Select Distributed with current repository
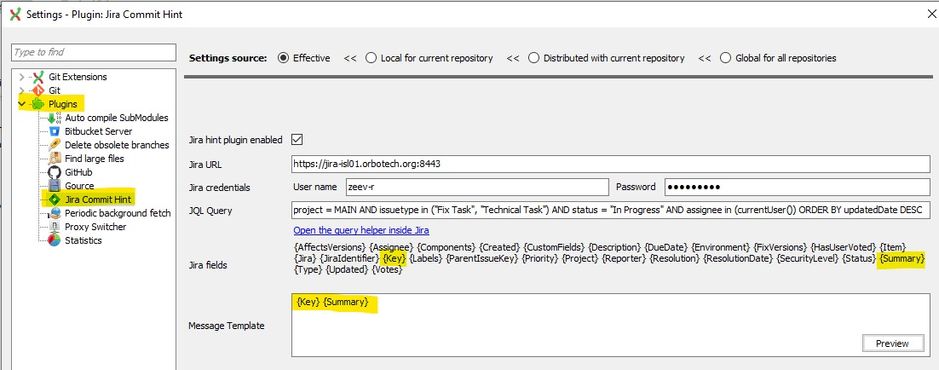Screen dimensions: 939x370 point(534,58)
